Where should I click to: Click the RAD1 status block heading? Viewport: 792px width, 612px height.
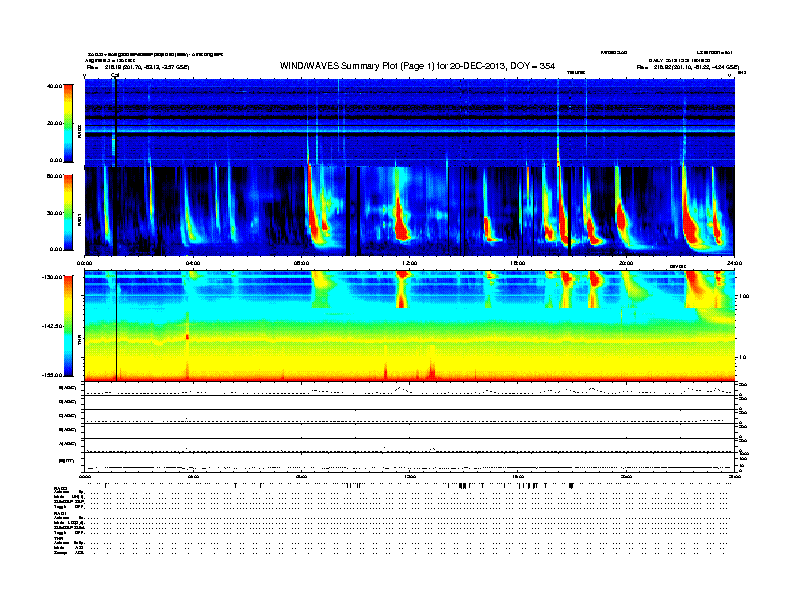click(60, 514)
